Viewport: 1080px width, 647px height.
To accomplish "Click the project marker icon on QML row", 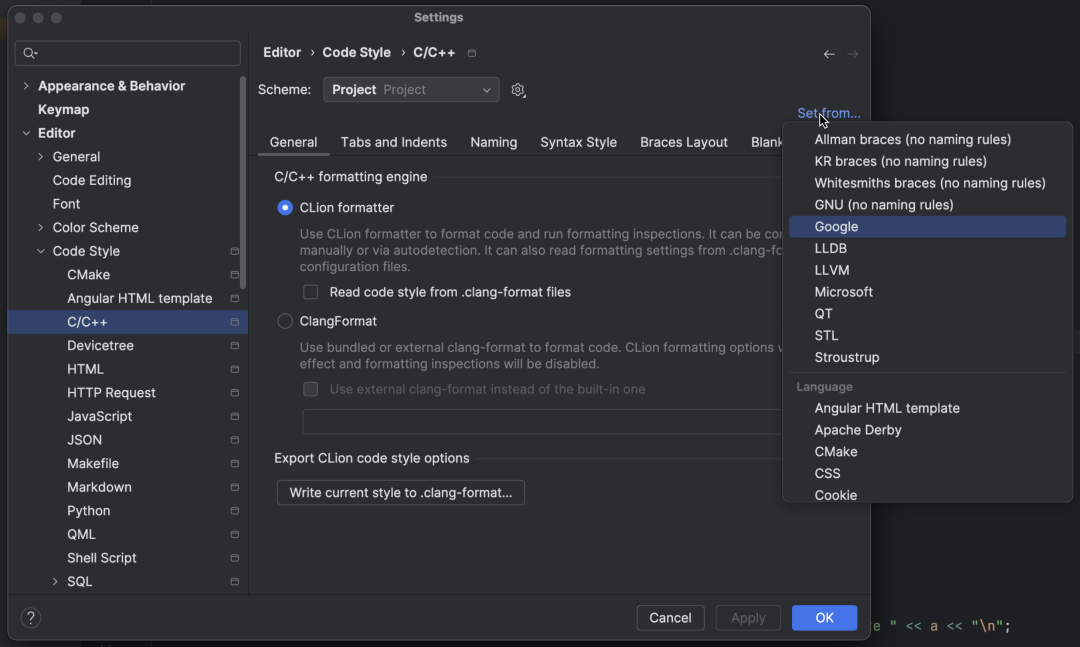I will pyautogui.click(x=234, y=535).
